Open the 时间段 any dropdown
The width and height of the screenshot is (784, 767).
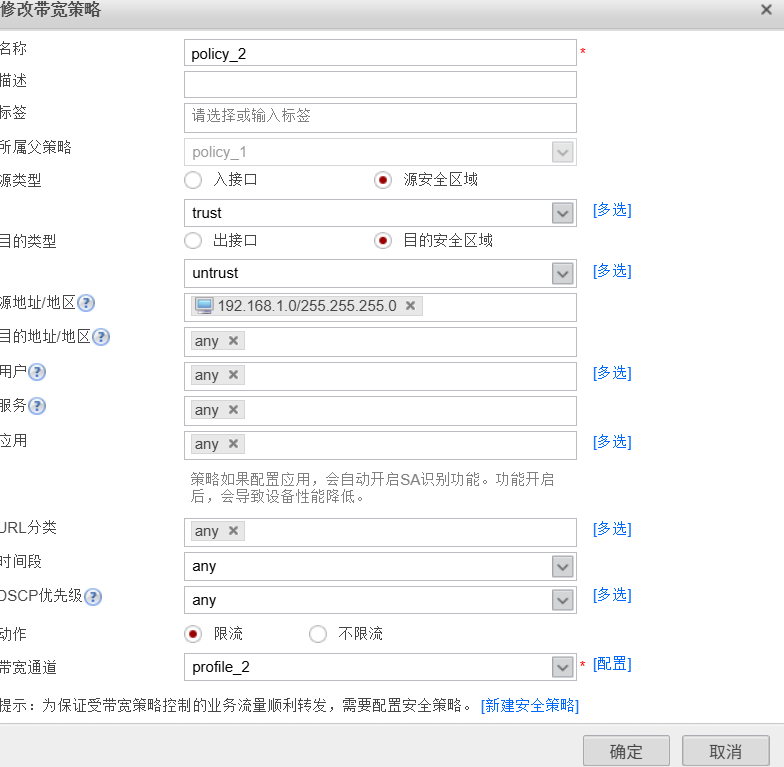click(562, 567)
